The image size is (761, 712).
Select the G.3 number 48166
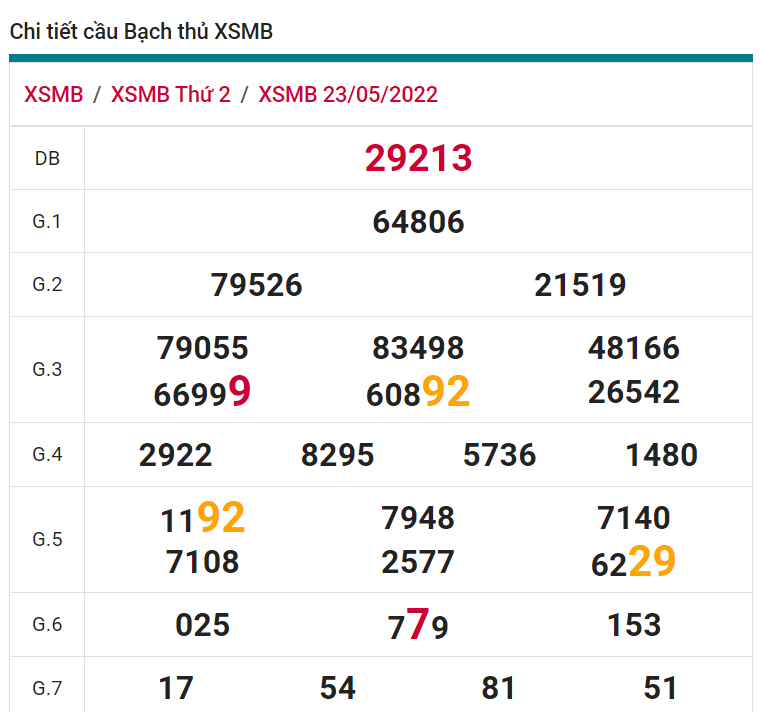[x=634, y=348]
